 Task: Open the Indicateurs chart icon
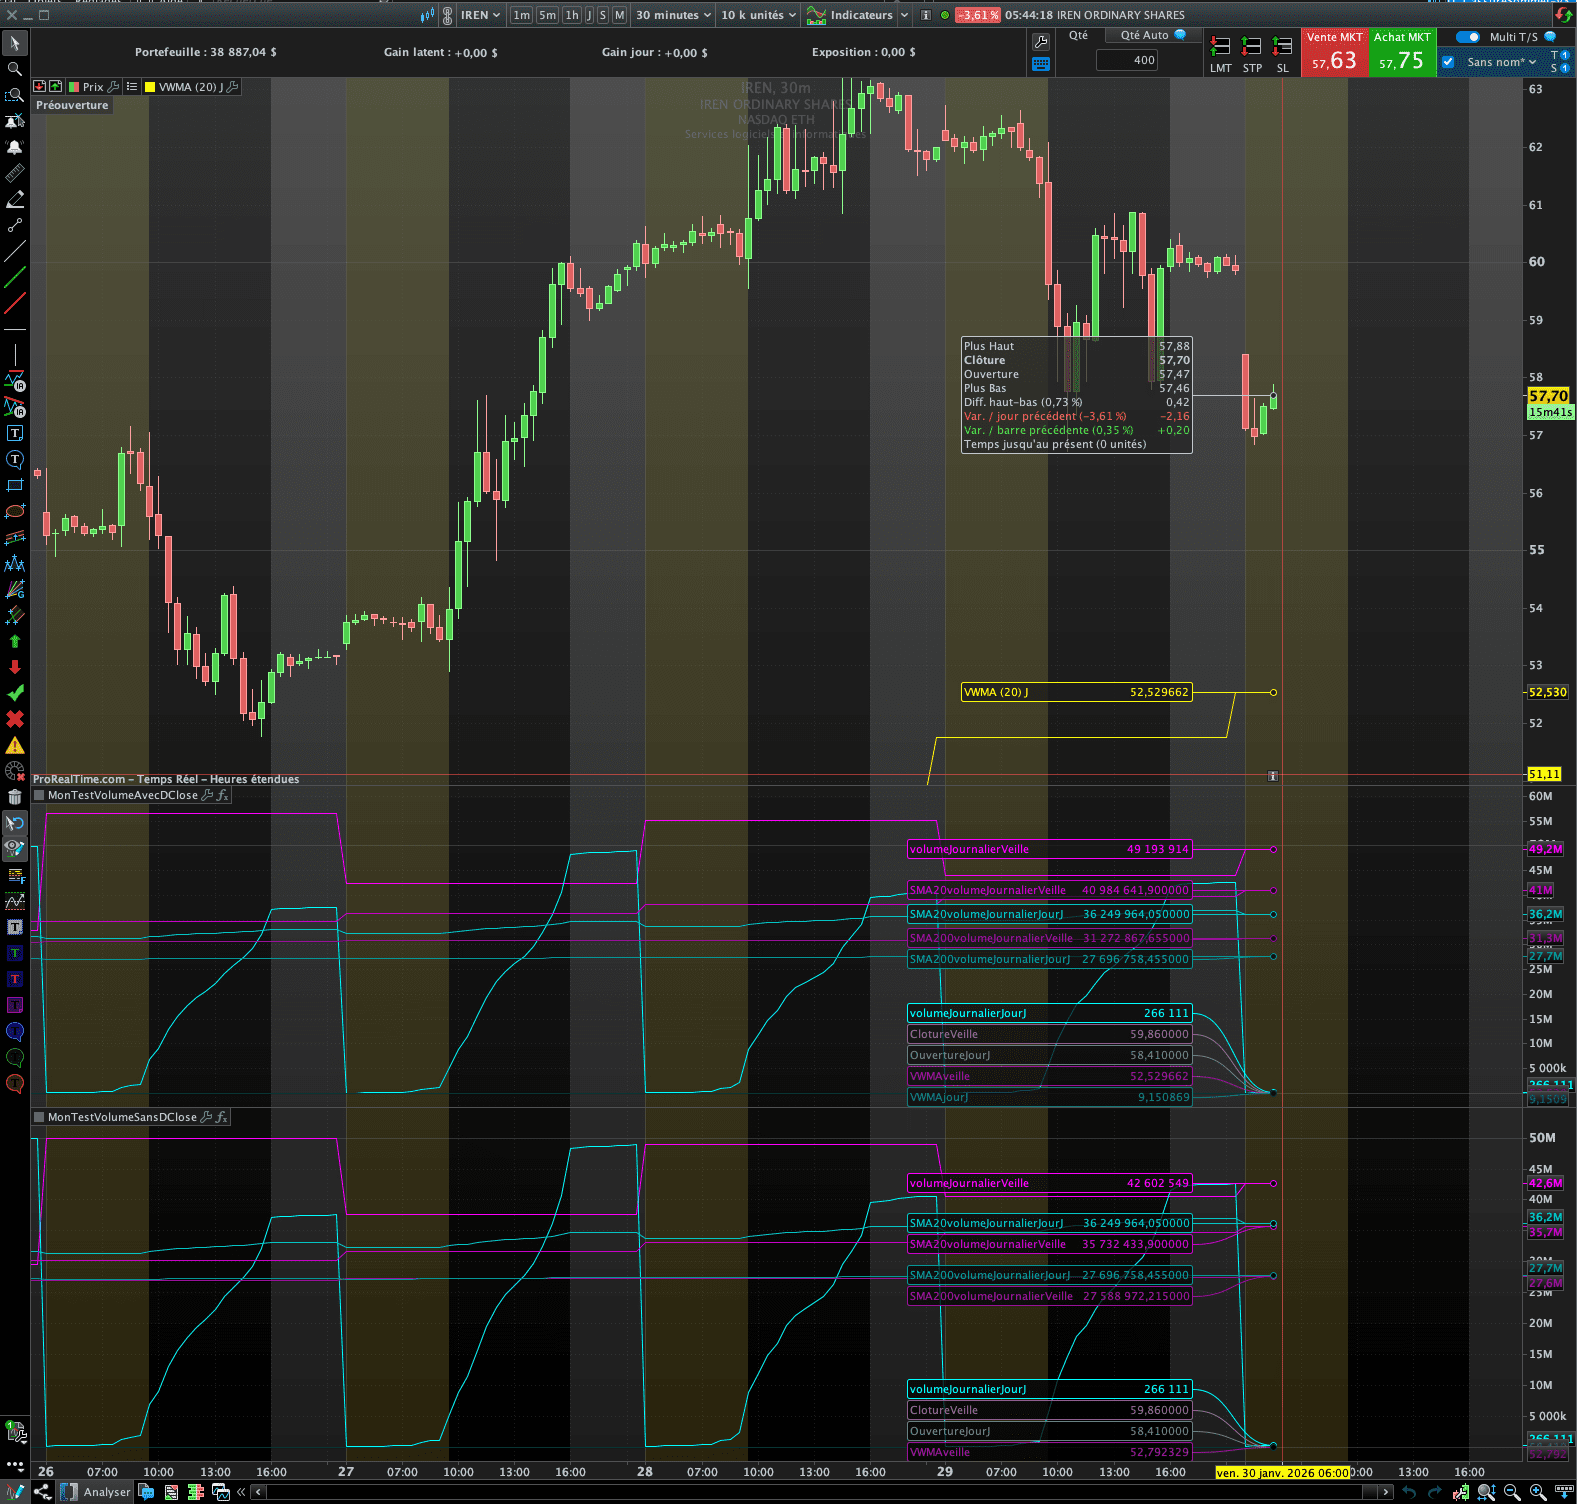(817, 15)
